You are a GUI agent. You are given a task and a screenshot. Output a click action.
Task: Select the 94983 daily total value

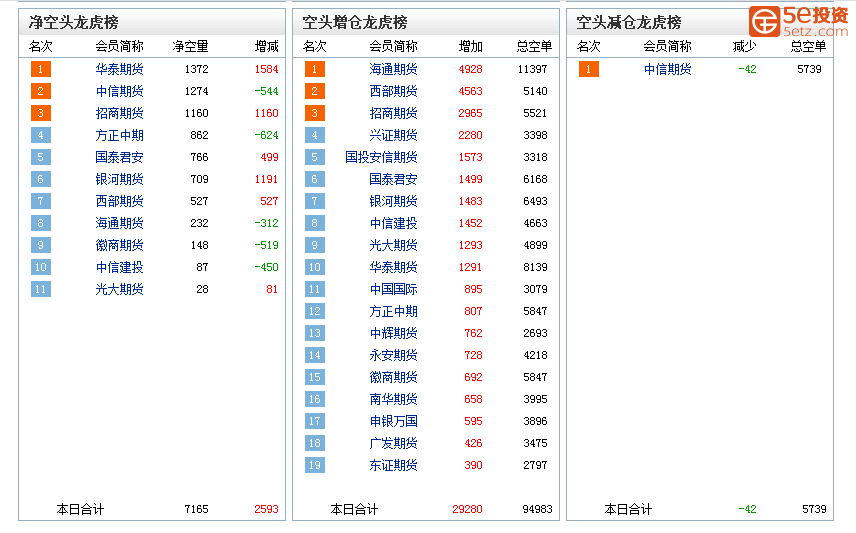(x=537, y=509)
